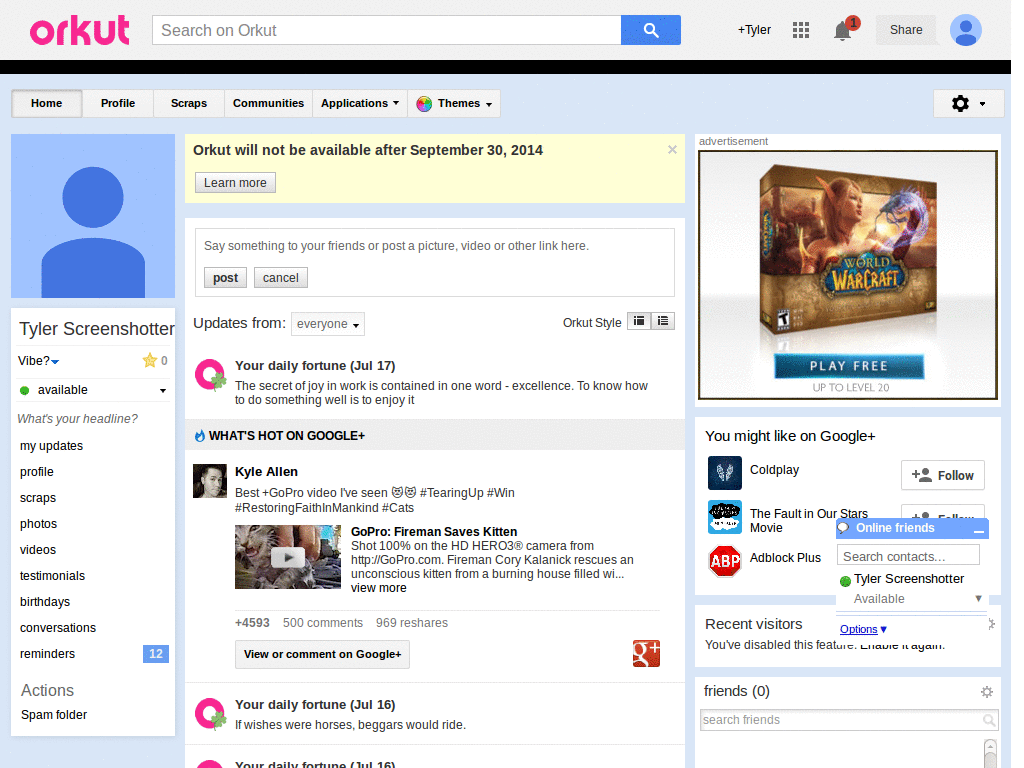Image resolution: width=1024 pixels, height=768 pixels.
Task: Play the GoPro Fireman Saves Kitten video
Action: click(288, 557)
